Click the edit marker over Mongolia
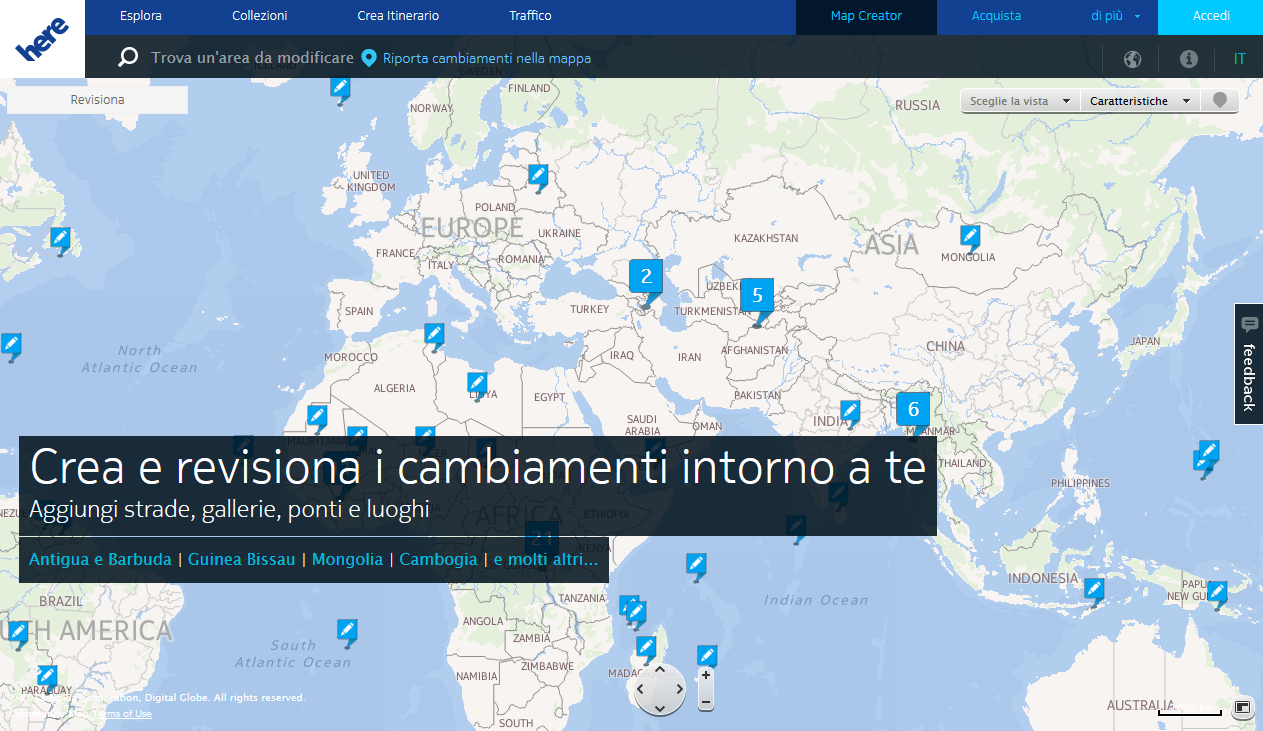The height and width of the screenshot is (731, 1263). pos(970,237)
